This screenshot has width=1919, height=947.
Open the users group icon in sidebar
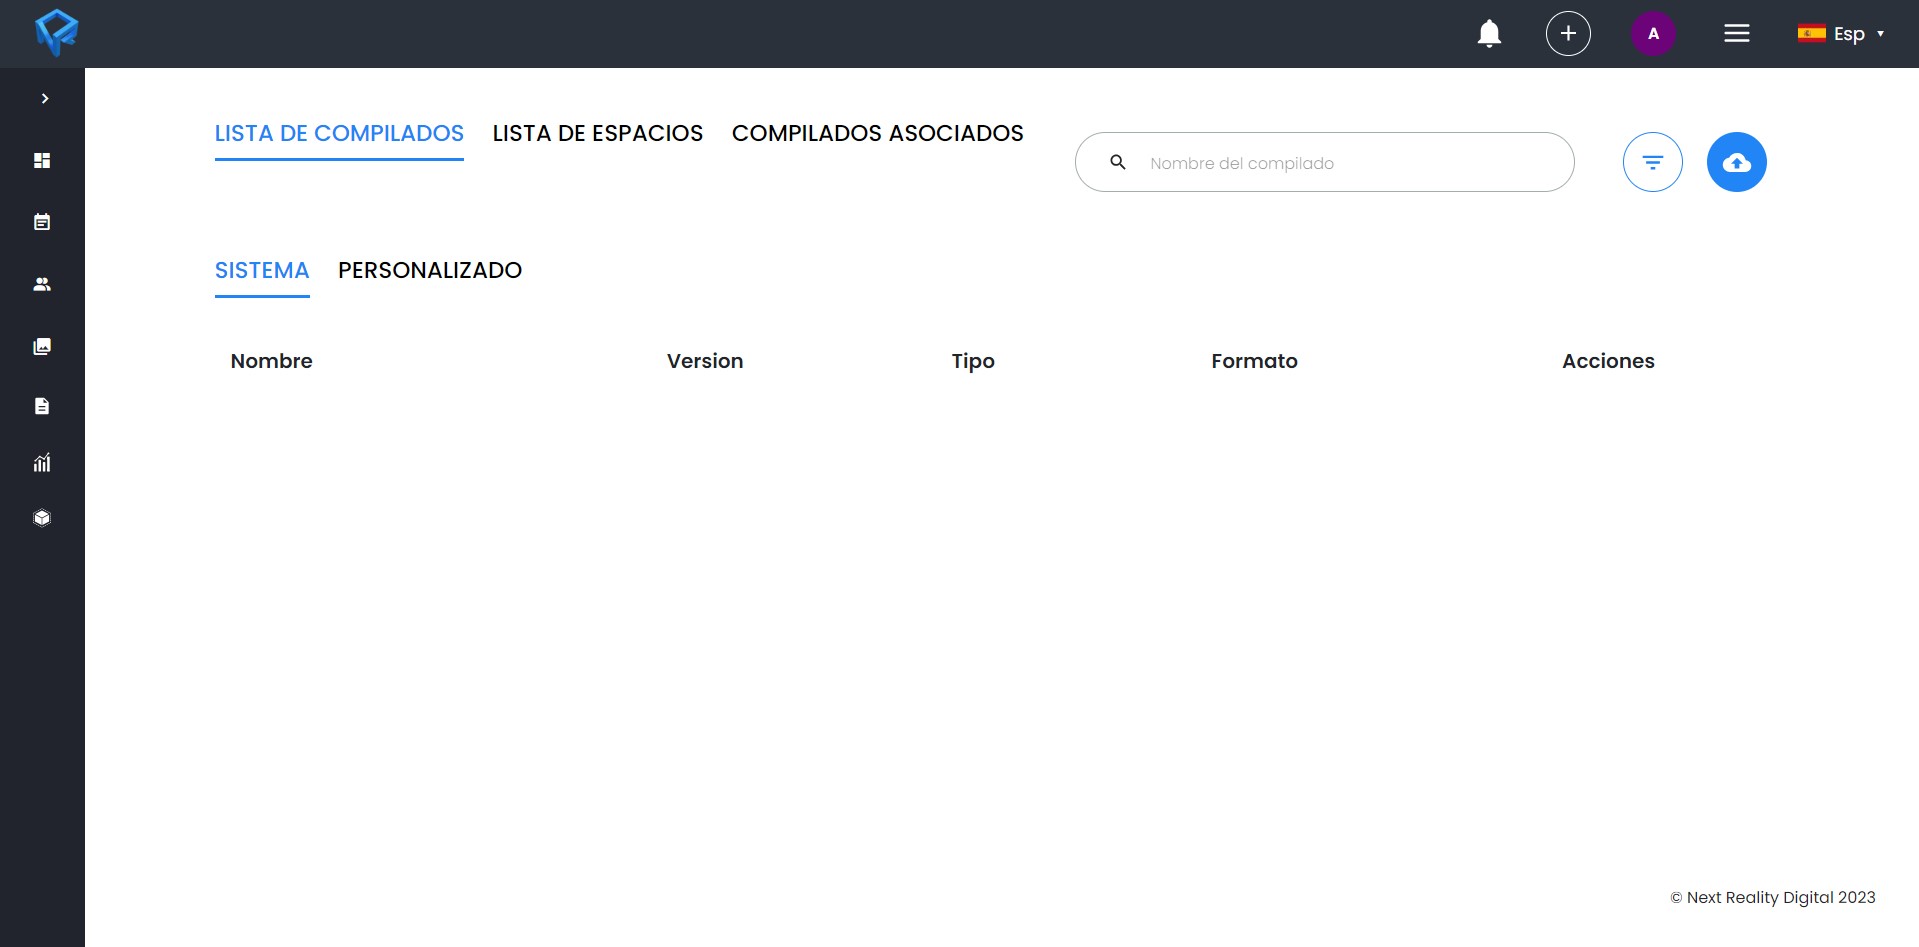pos(42,284)
